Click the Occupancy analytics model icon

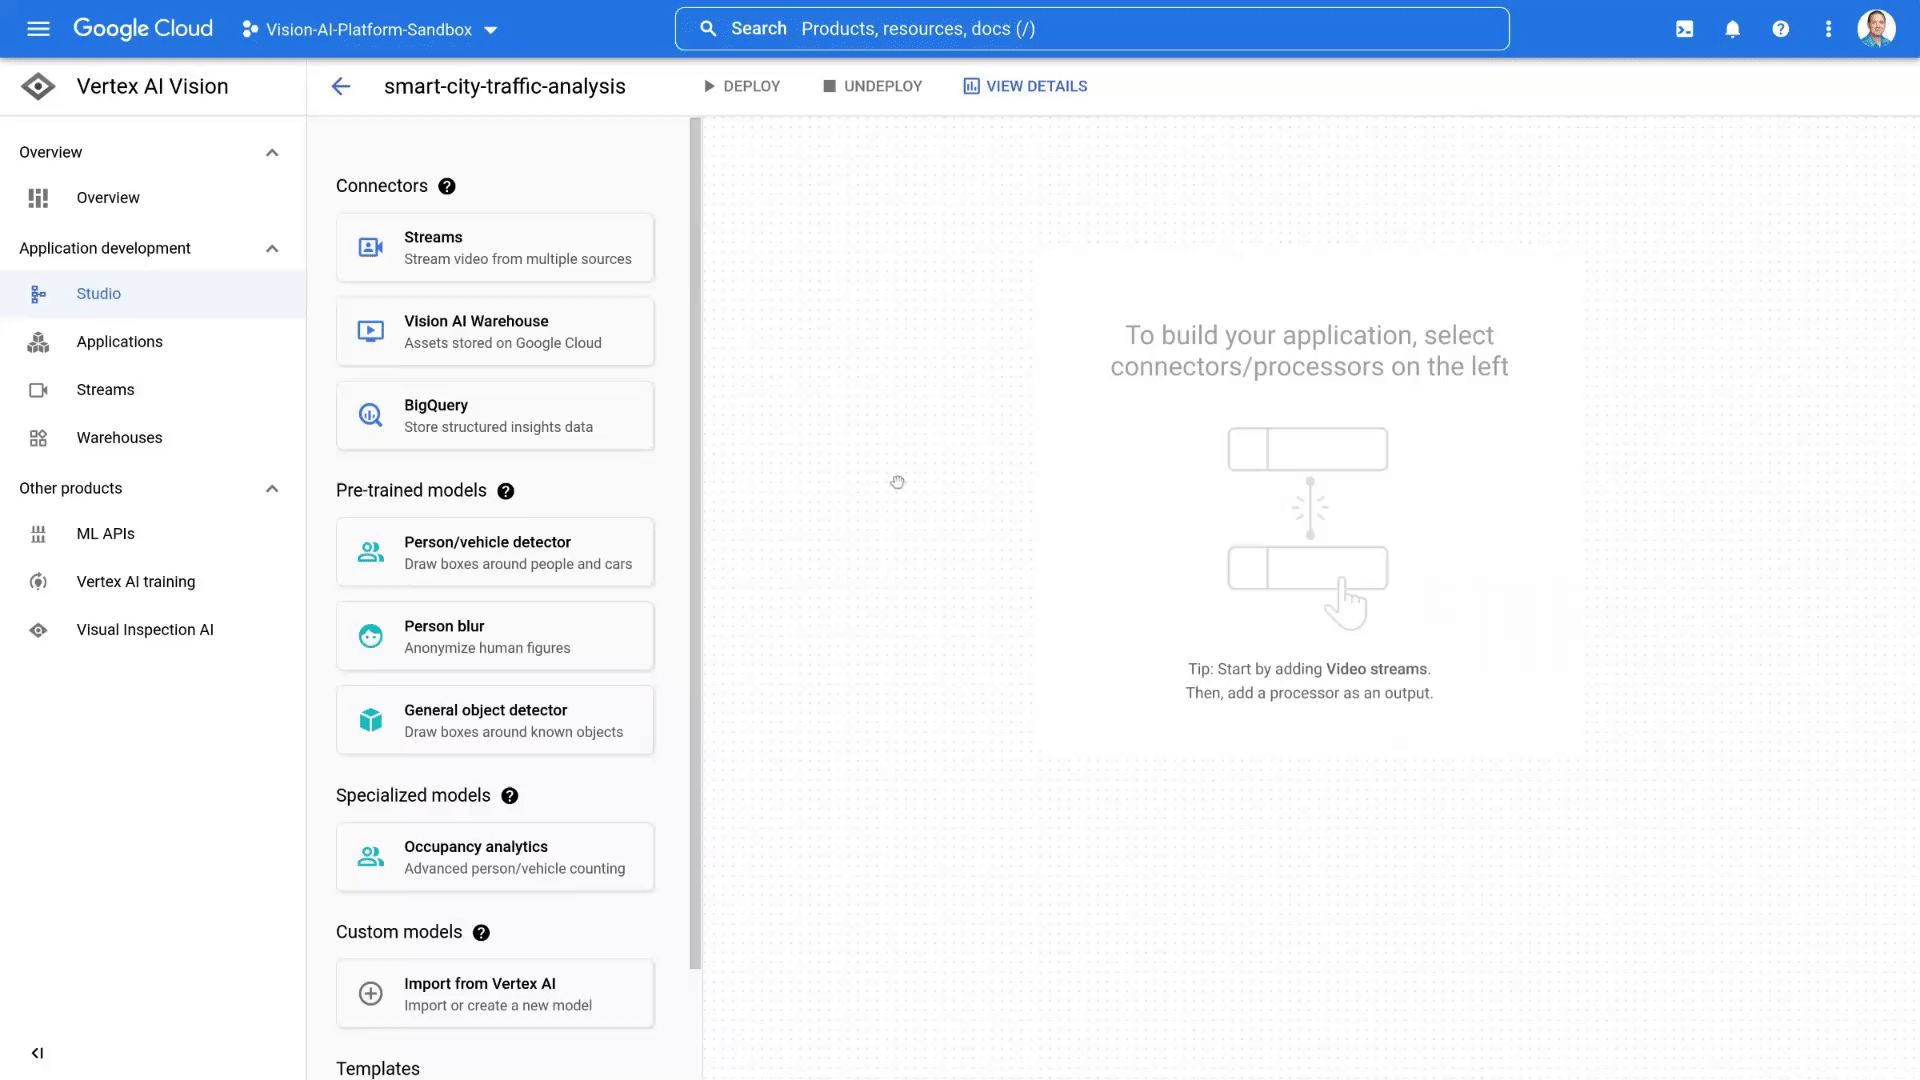pyautogui.click(x=371, y=856)
